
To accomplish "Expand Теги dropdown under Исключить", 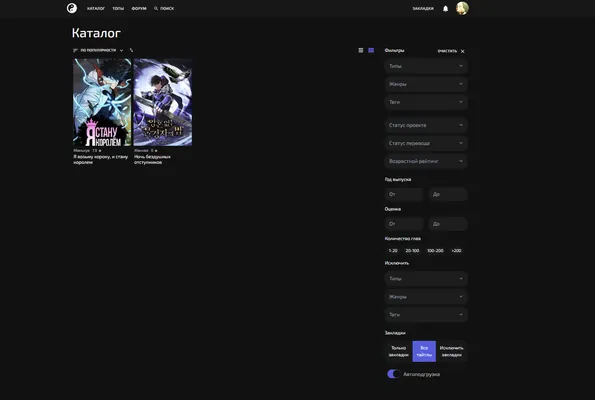I will tap(426, 315).
